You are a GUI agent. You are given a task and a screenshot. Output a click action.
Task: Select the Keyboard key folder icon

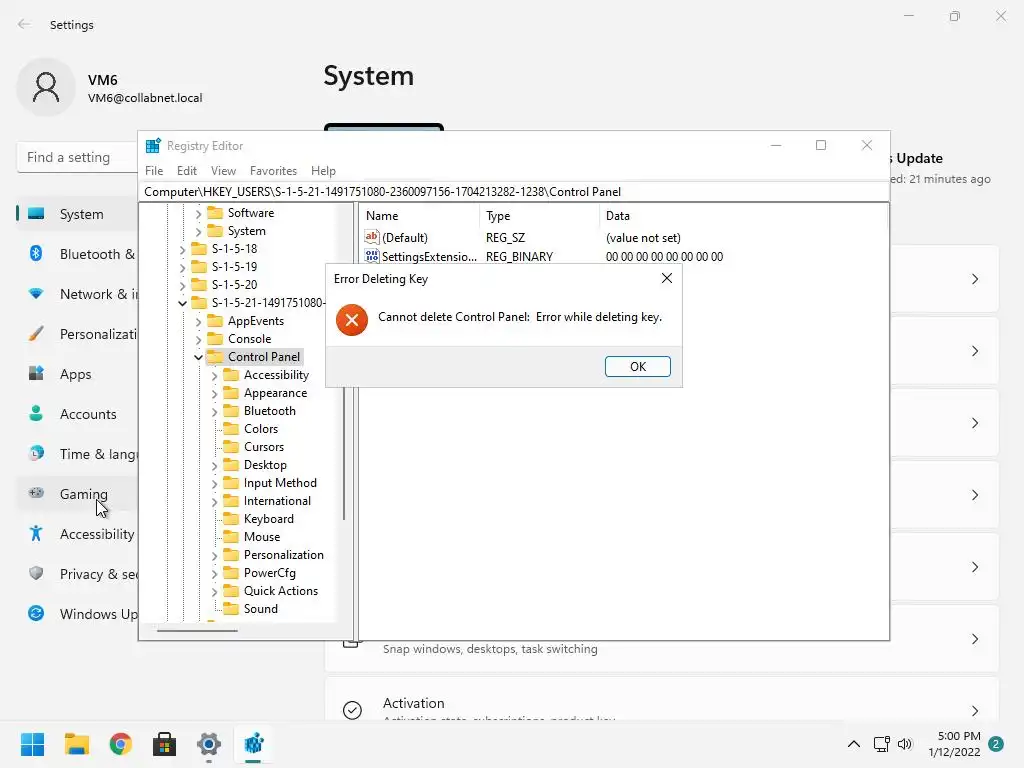pos(231,519)
